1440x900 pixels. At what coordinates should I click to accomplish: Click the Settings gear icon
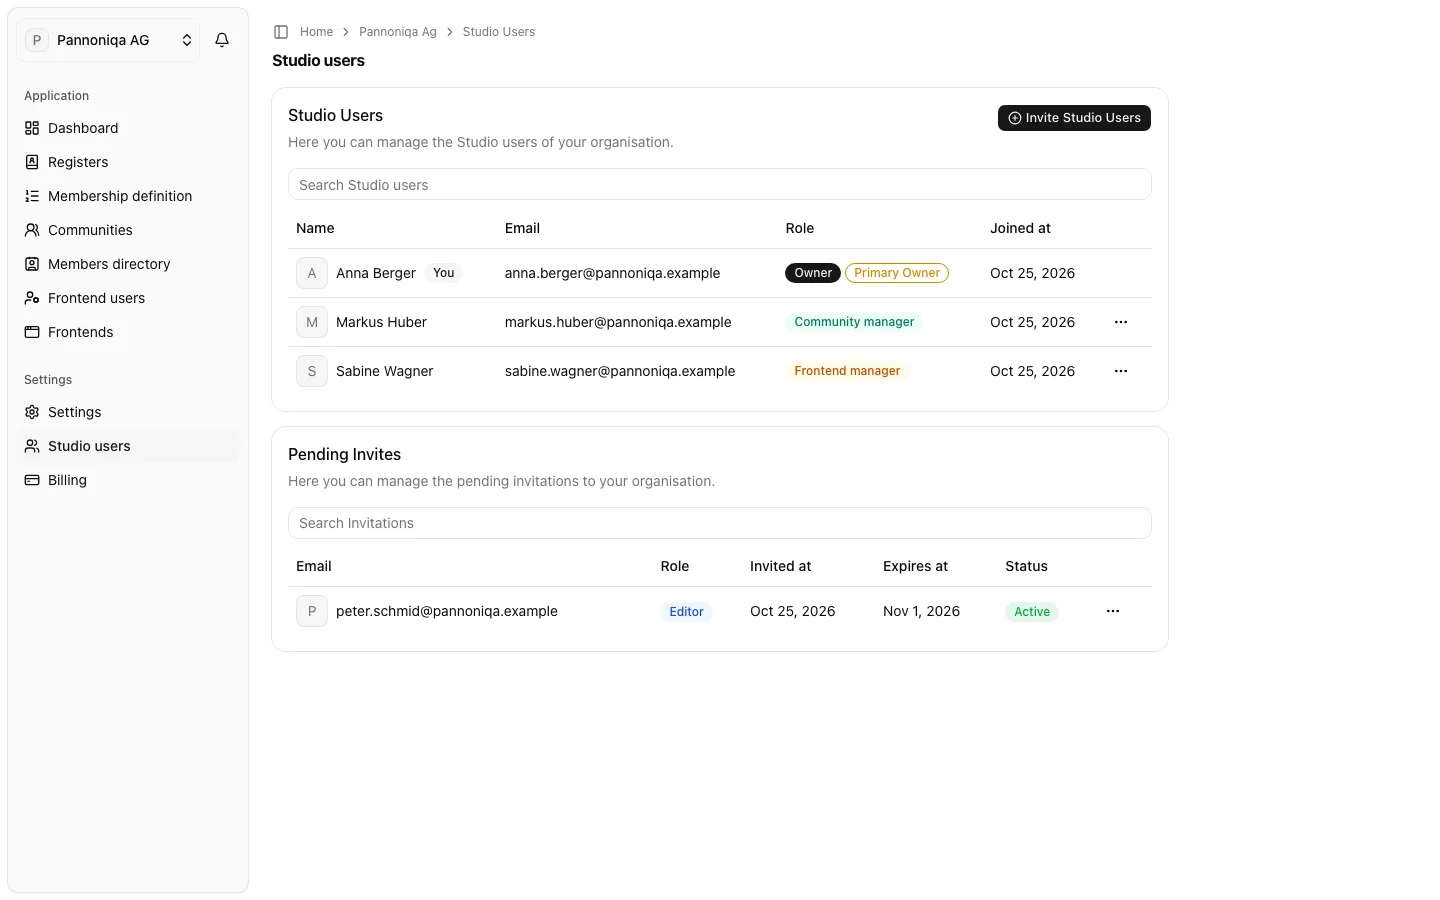[32, 412]
